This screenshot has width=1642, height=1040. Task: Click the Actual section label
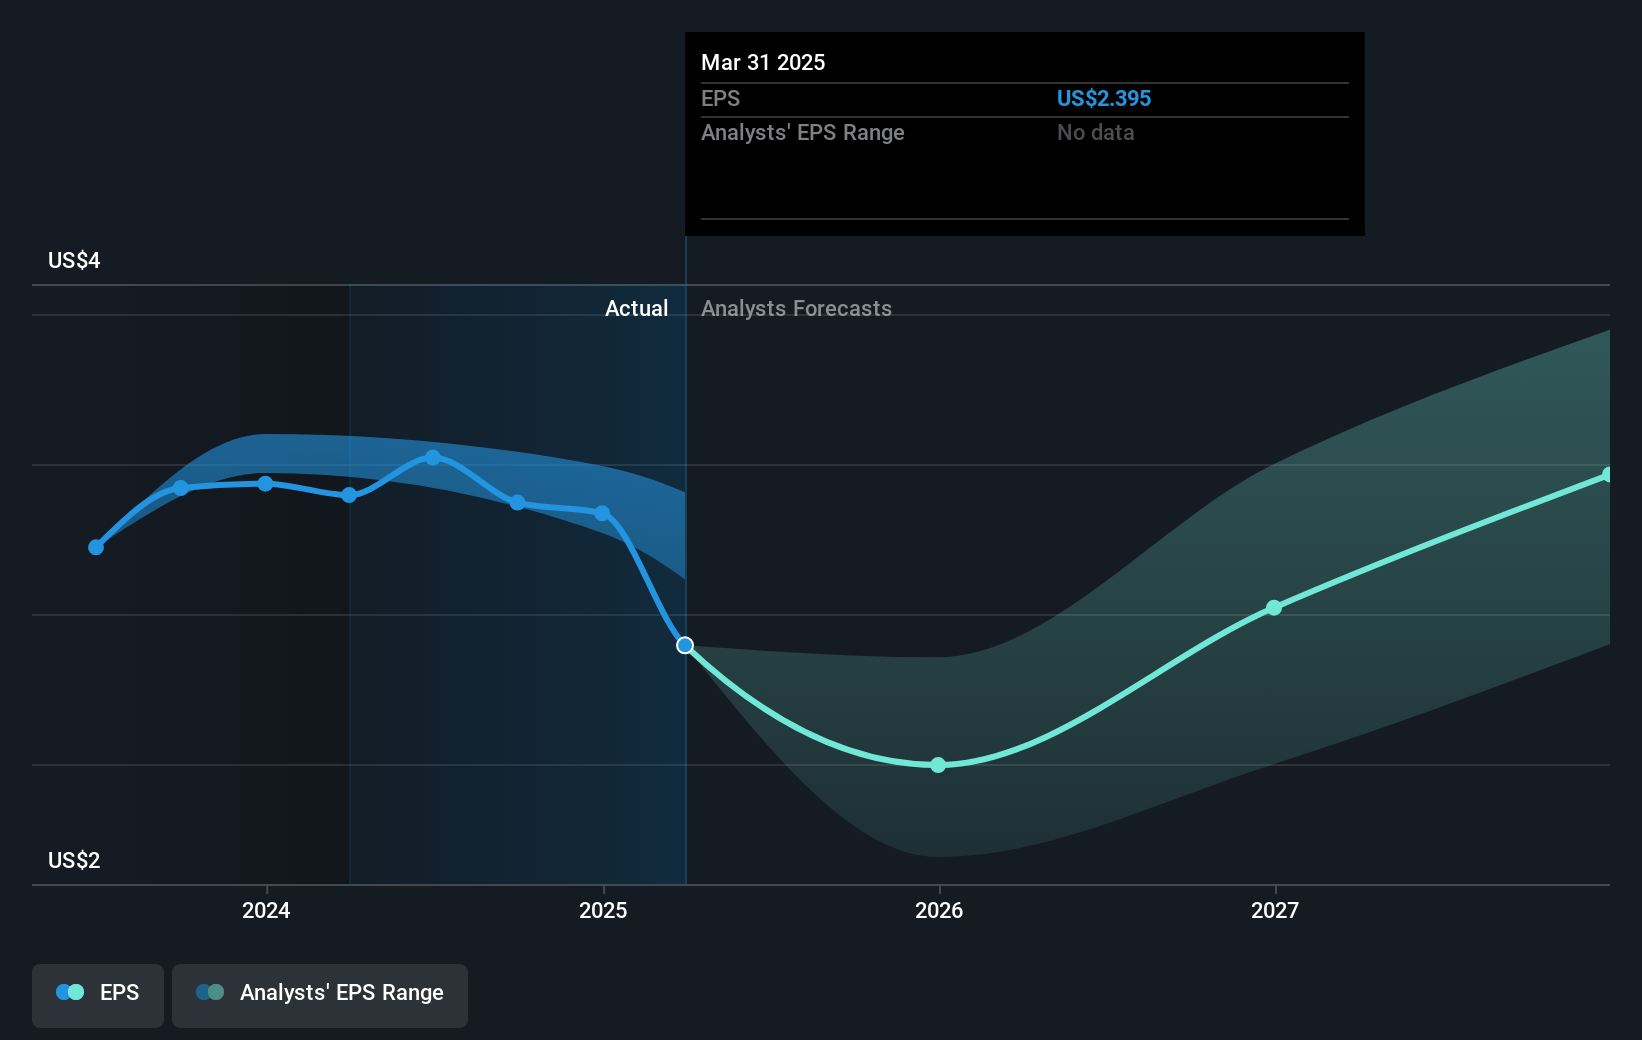click(x=636, y=308)
